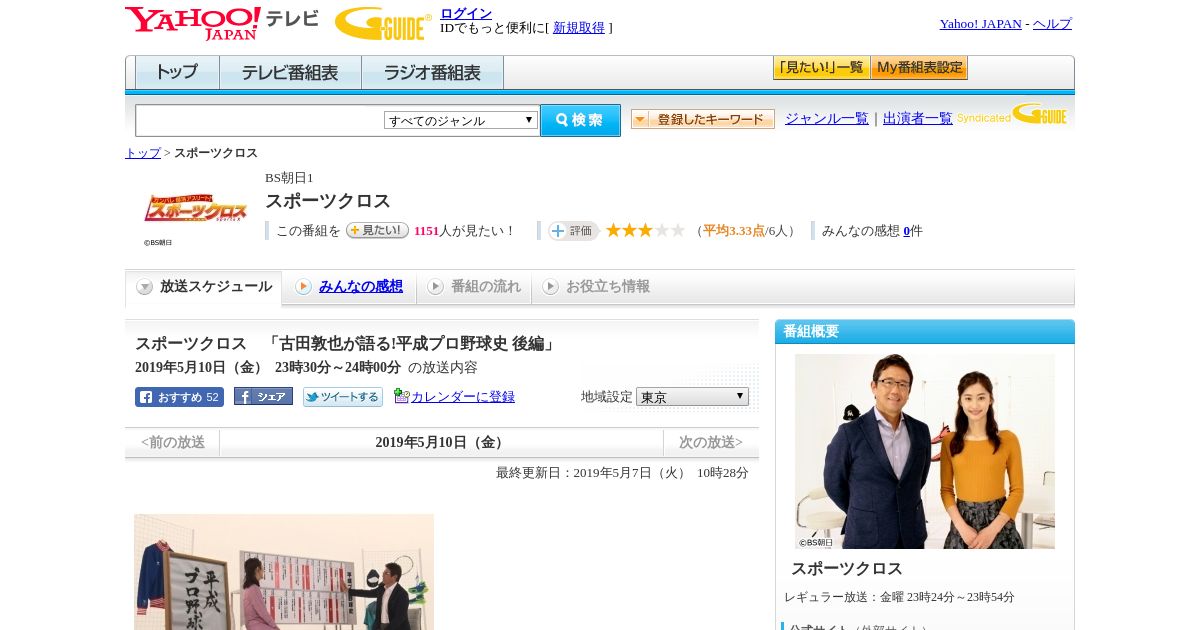
Task: Click the 新規取得 link
Action: (x=579, y=28)
